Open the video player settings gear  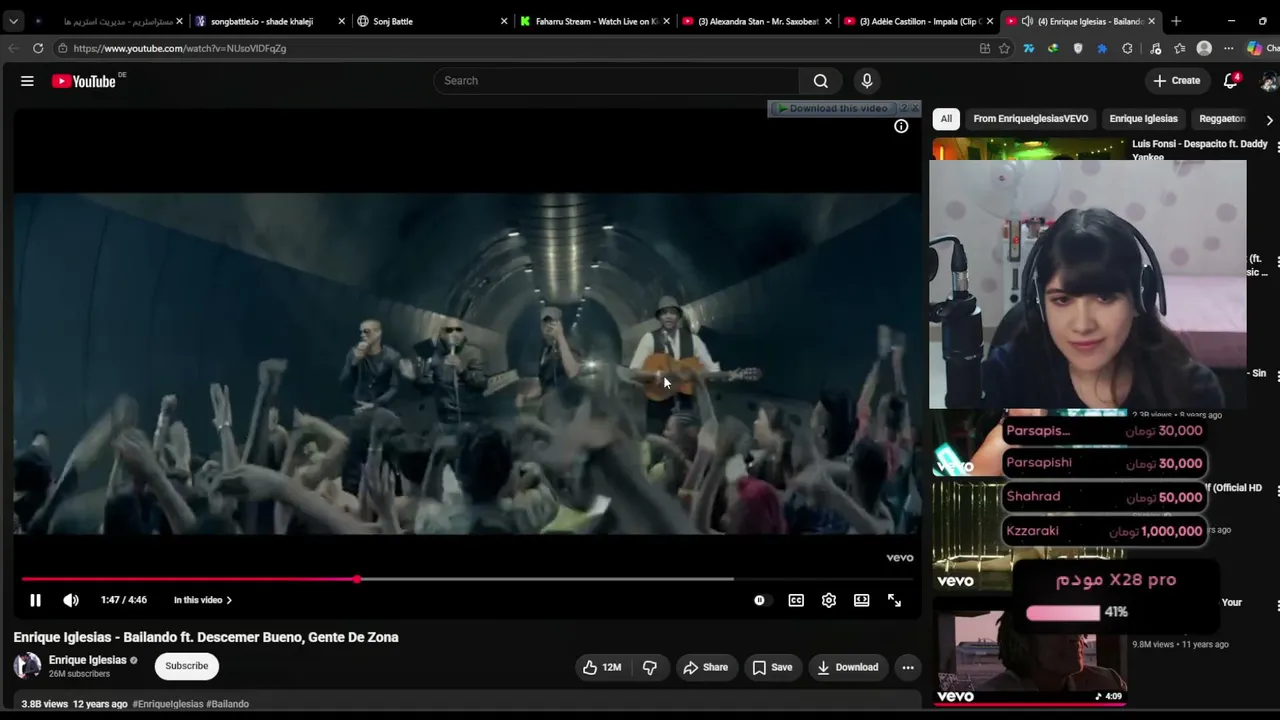click(x=829, y=600)
